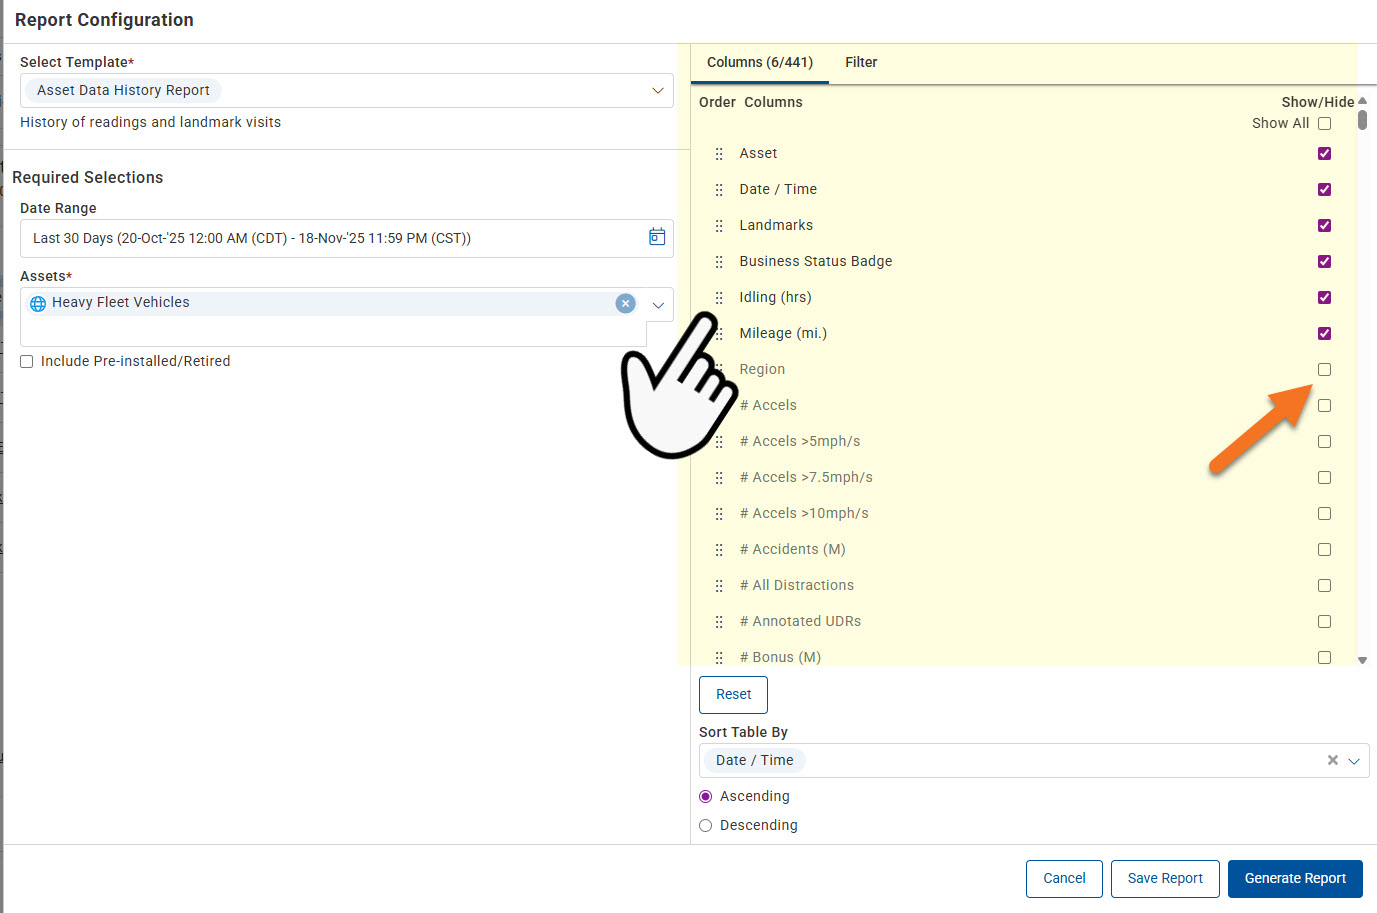Screen dimensions: 1377x913
Task: Enable the Region column checkbox
Action: pyautogui.click(x=1324, y=370)
